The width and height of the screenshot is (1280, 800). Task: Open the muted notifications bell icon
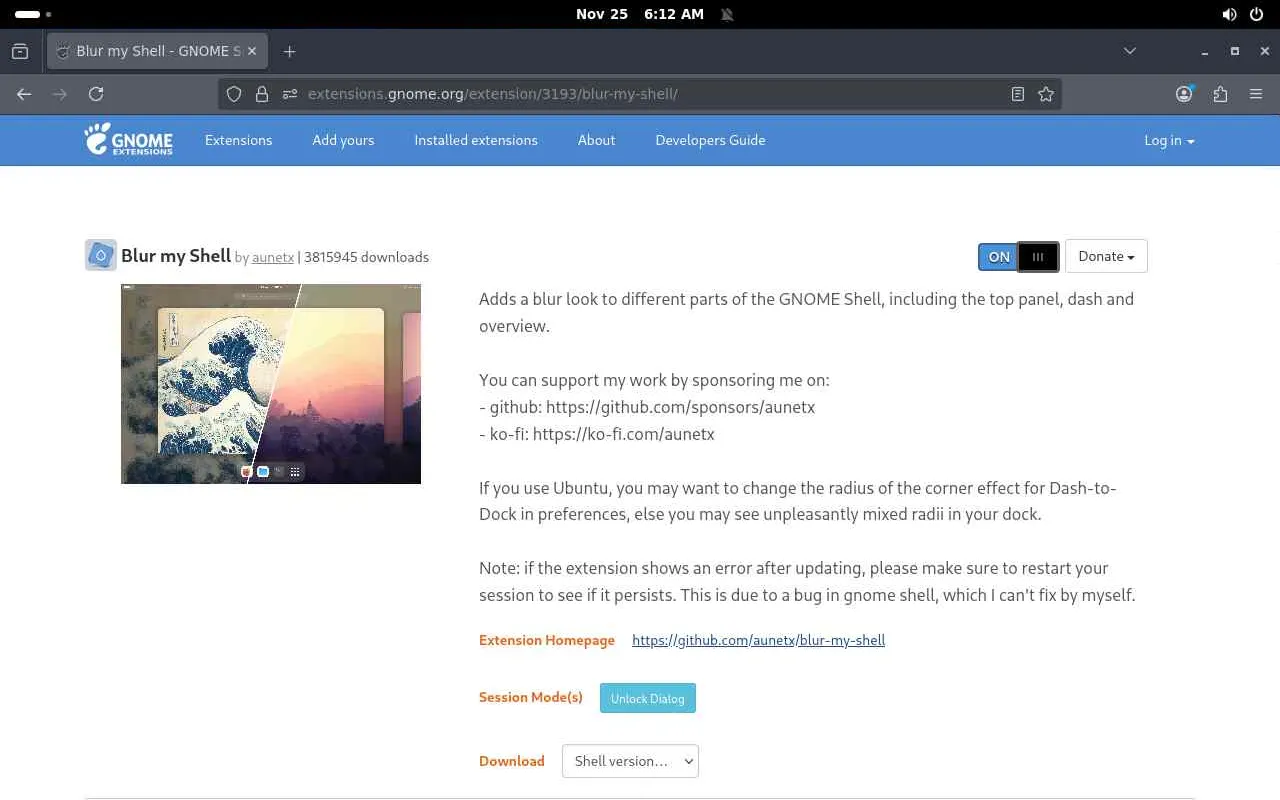coord(727,14)
